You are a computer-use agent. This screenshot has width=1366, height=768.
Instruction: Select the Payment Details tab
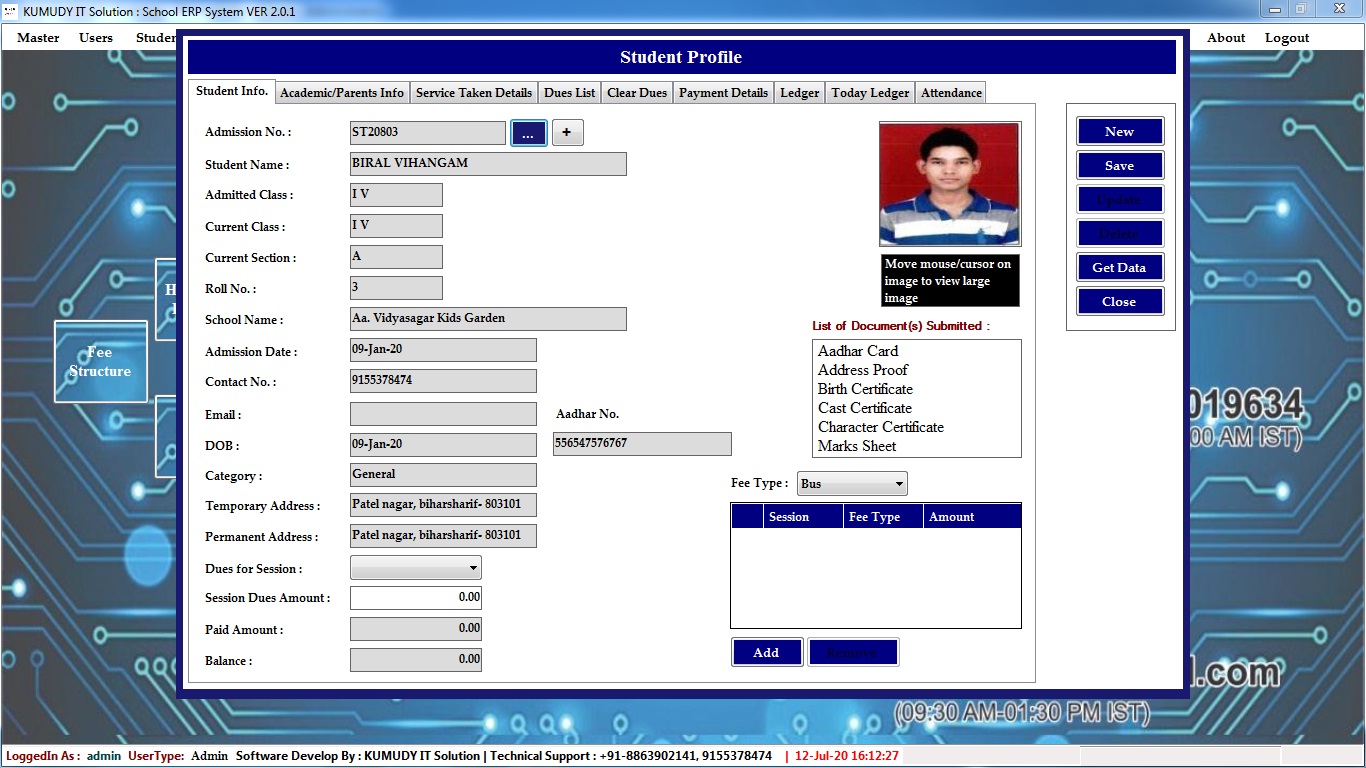pyautogui.click(x=723, y=93)
